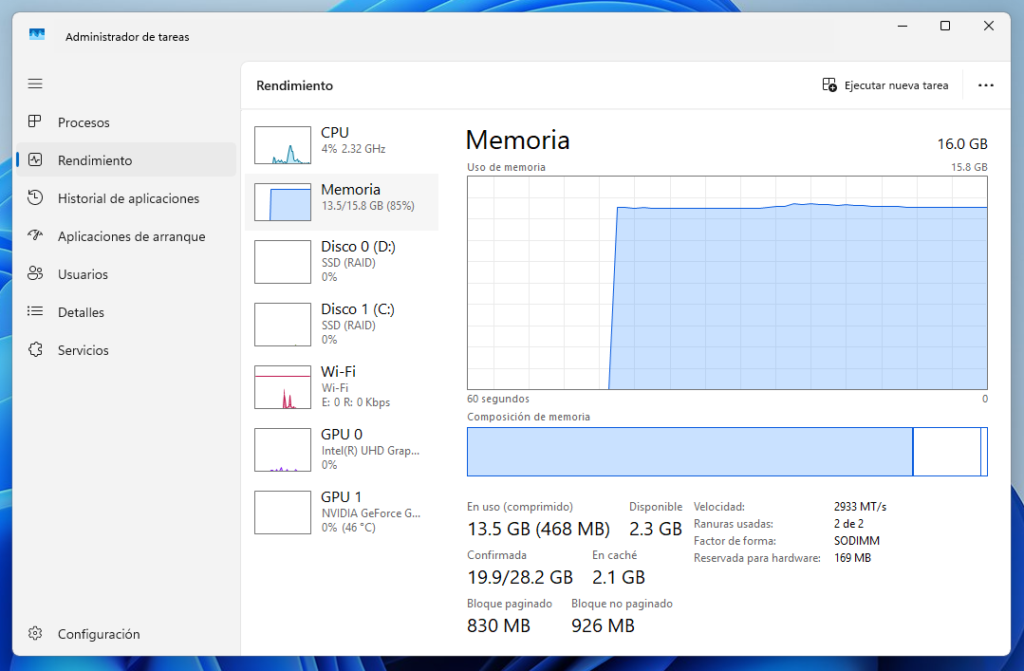Image resolution: width=1024 pixels, height=671 pixels.
Task: Click Disco 1 (C:) label
Action: (x=357, y=309)
